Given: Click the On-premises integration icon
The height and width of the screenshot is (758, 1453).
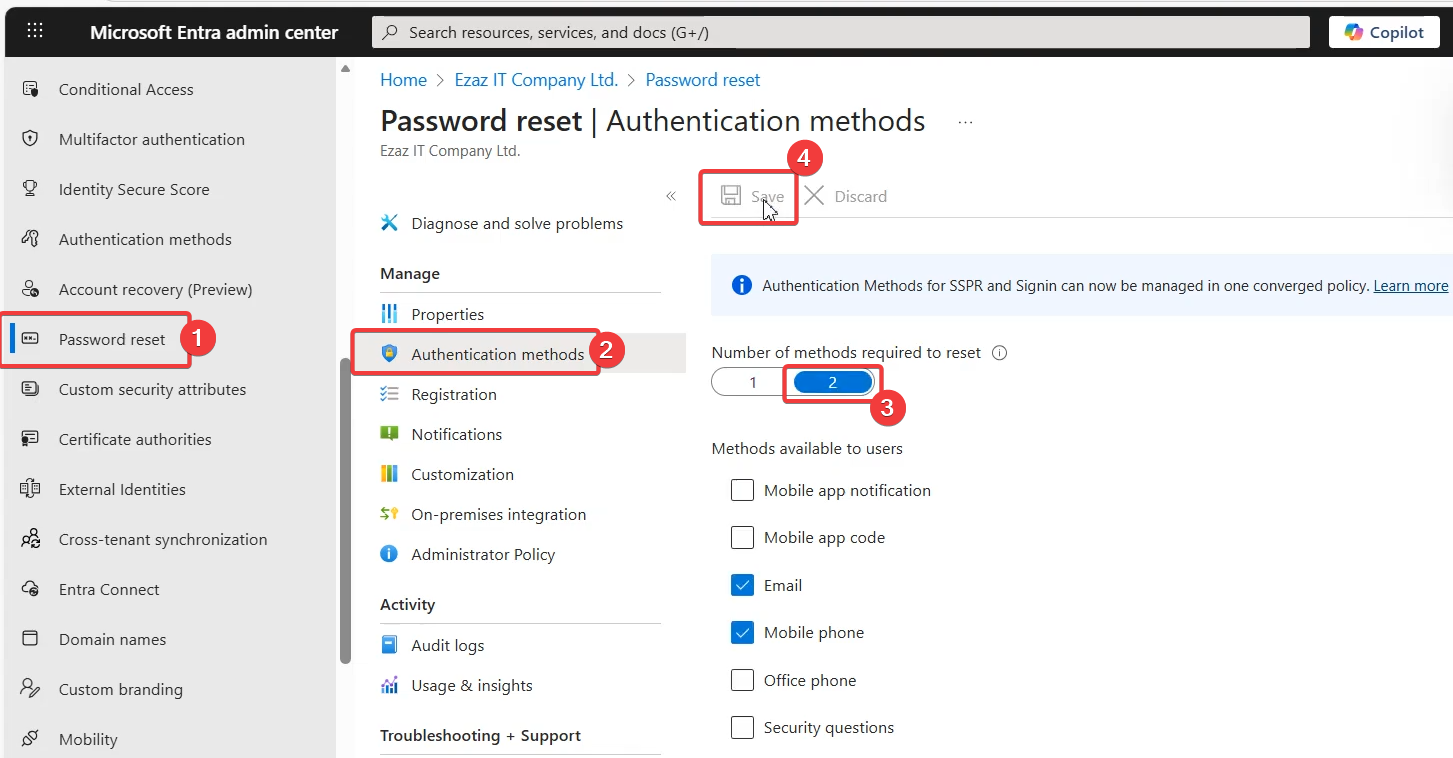Looking at the screenshot, I should point(390,514).
